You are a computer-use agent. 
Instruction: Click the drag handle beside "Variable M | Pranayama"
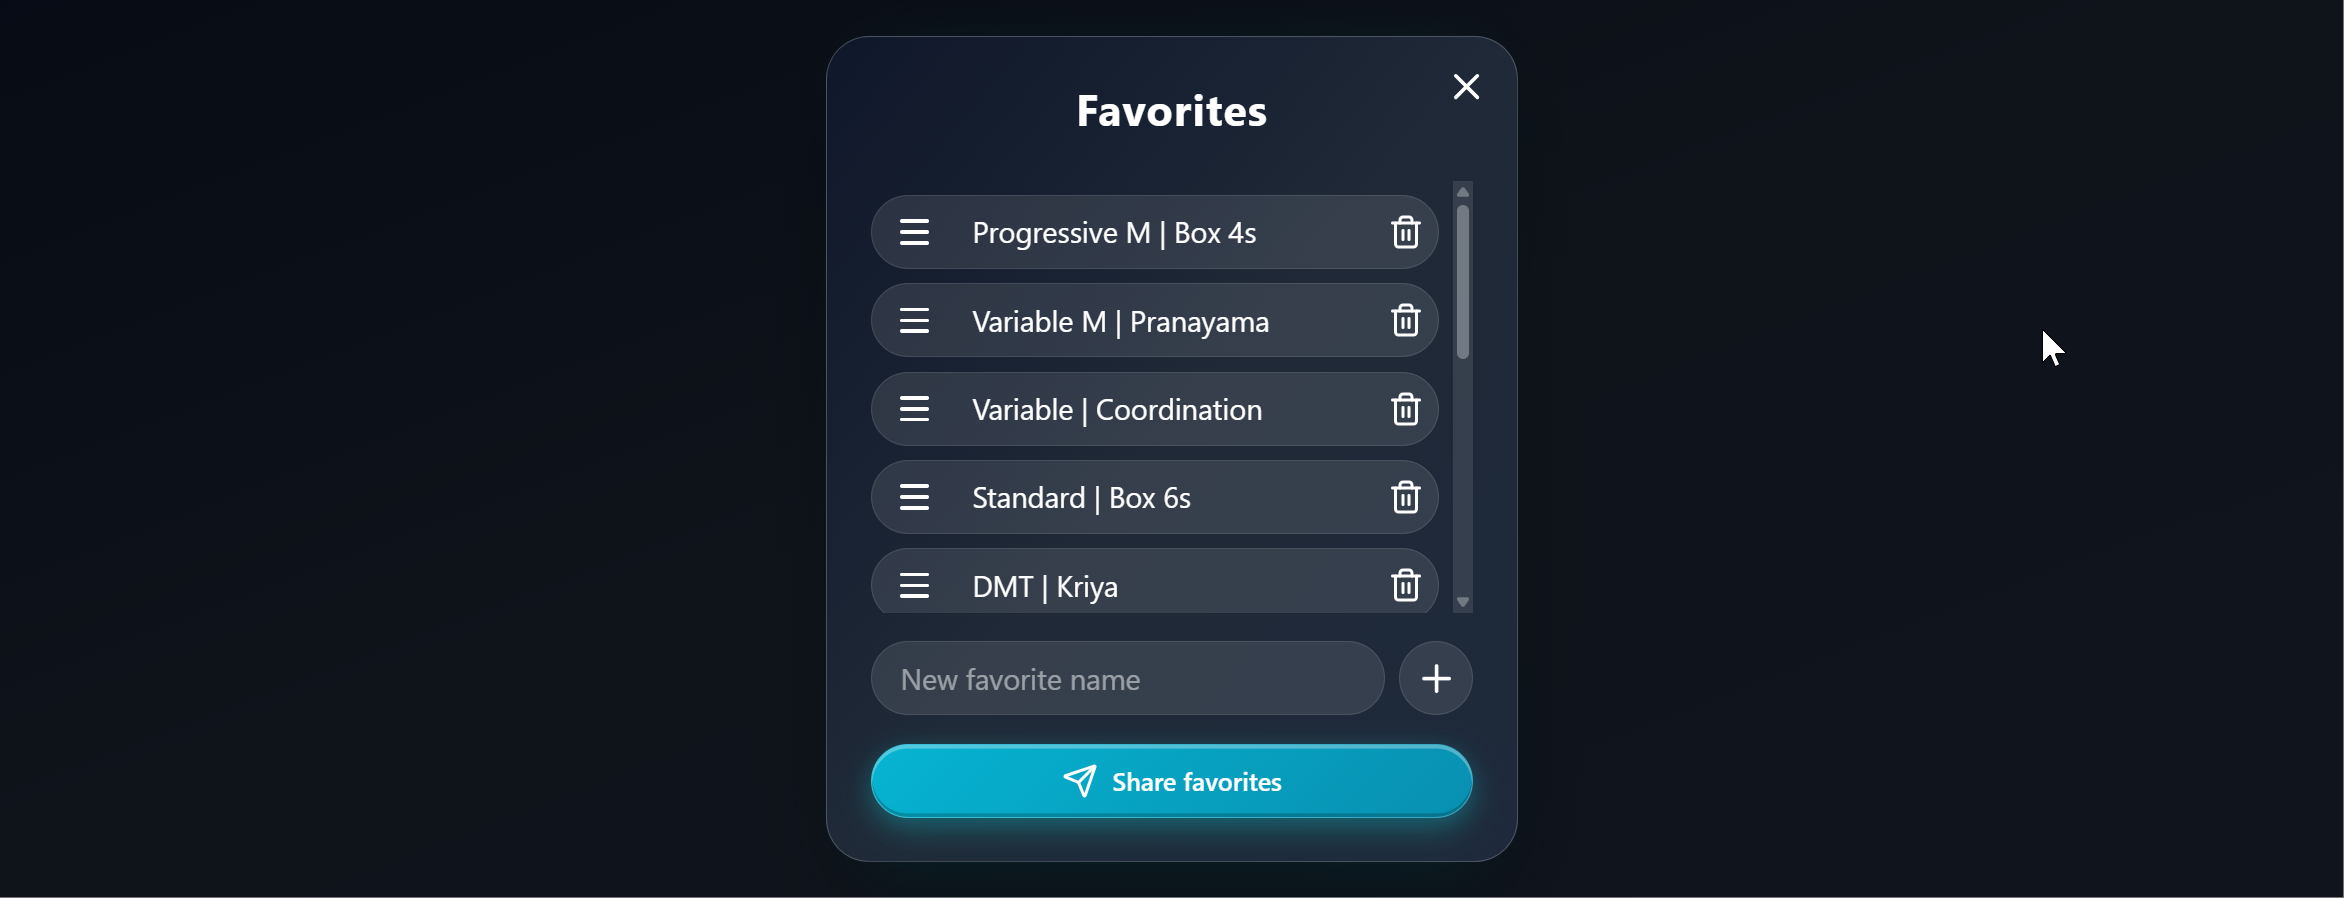tap(915, 320)
